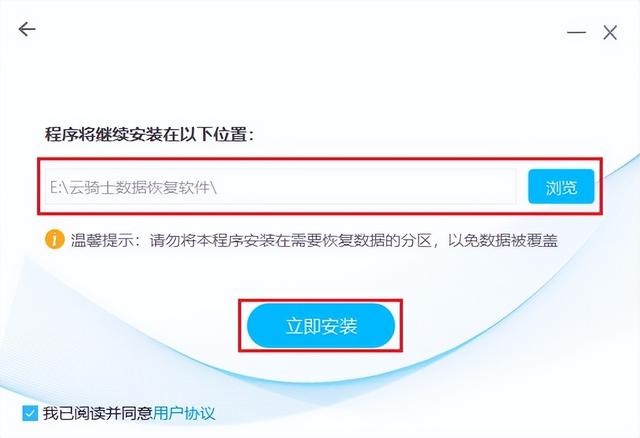Click the 程序将继续安装在以下位置 heading
640x438 pixels.
(x=149, y=134)
